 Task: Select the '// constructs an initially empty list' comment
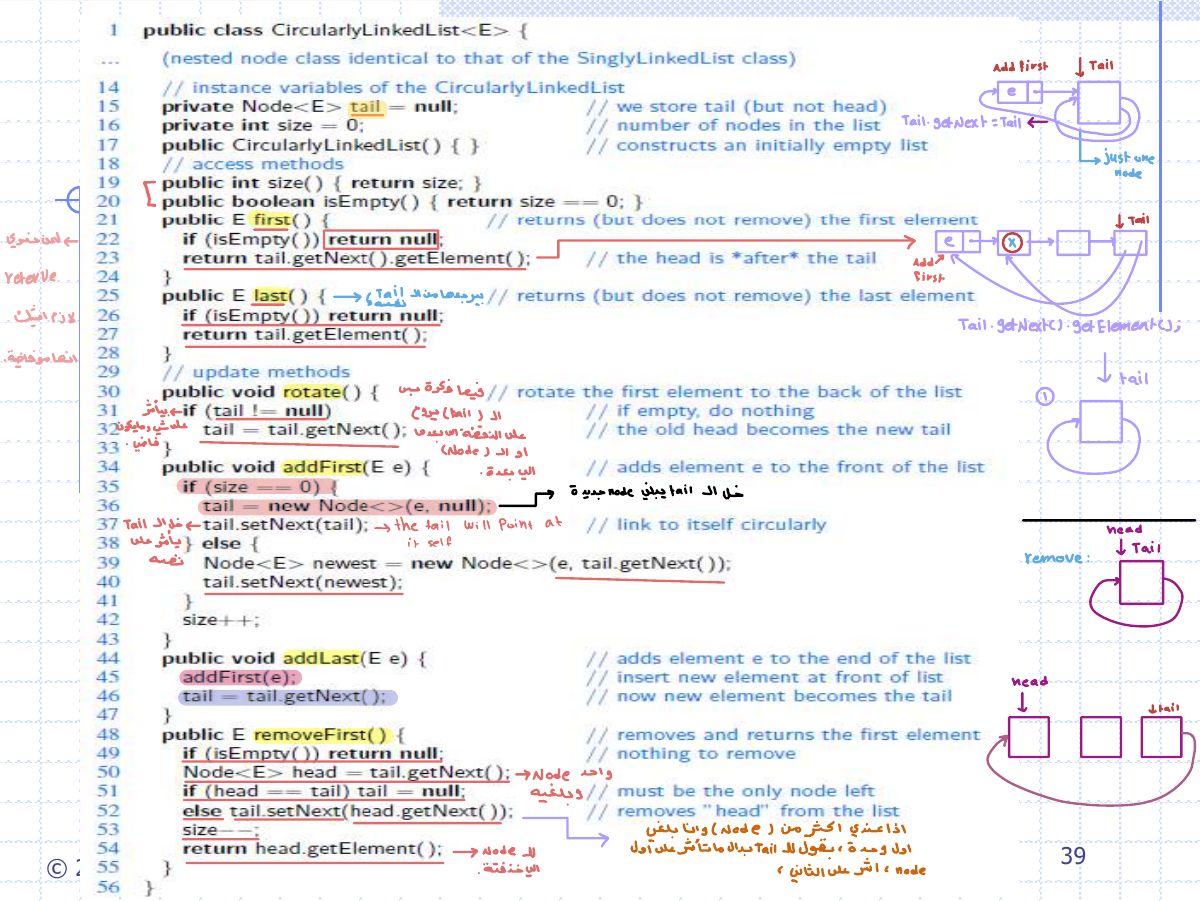tap(757, 144)
